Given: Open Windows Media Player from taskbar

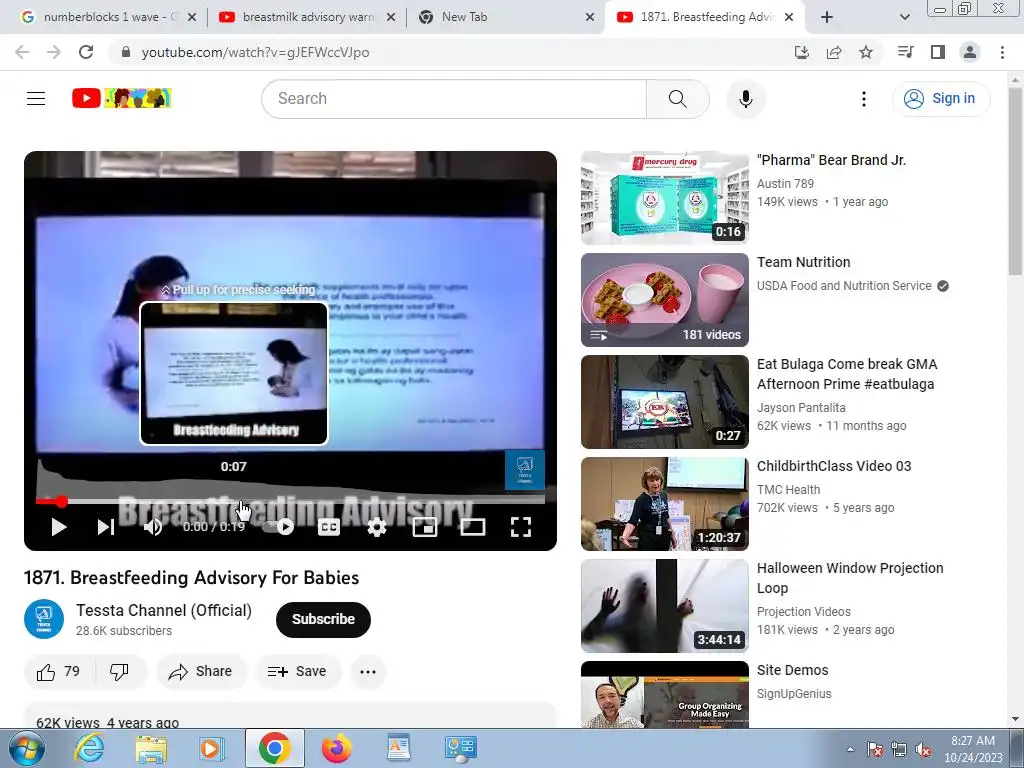Looking at the screenshot, I should pos(212,749).
